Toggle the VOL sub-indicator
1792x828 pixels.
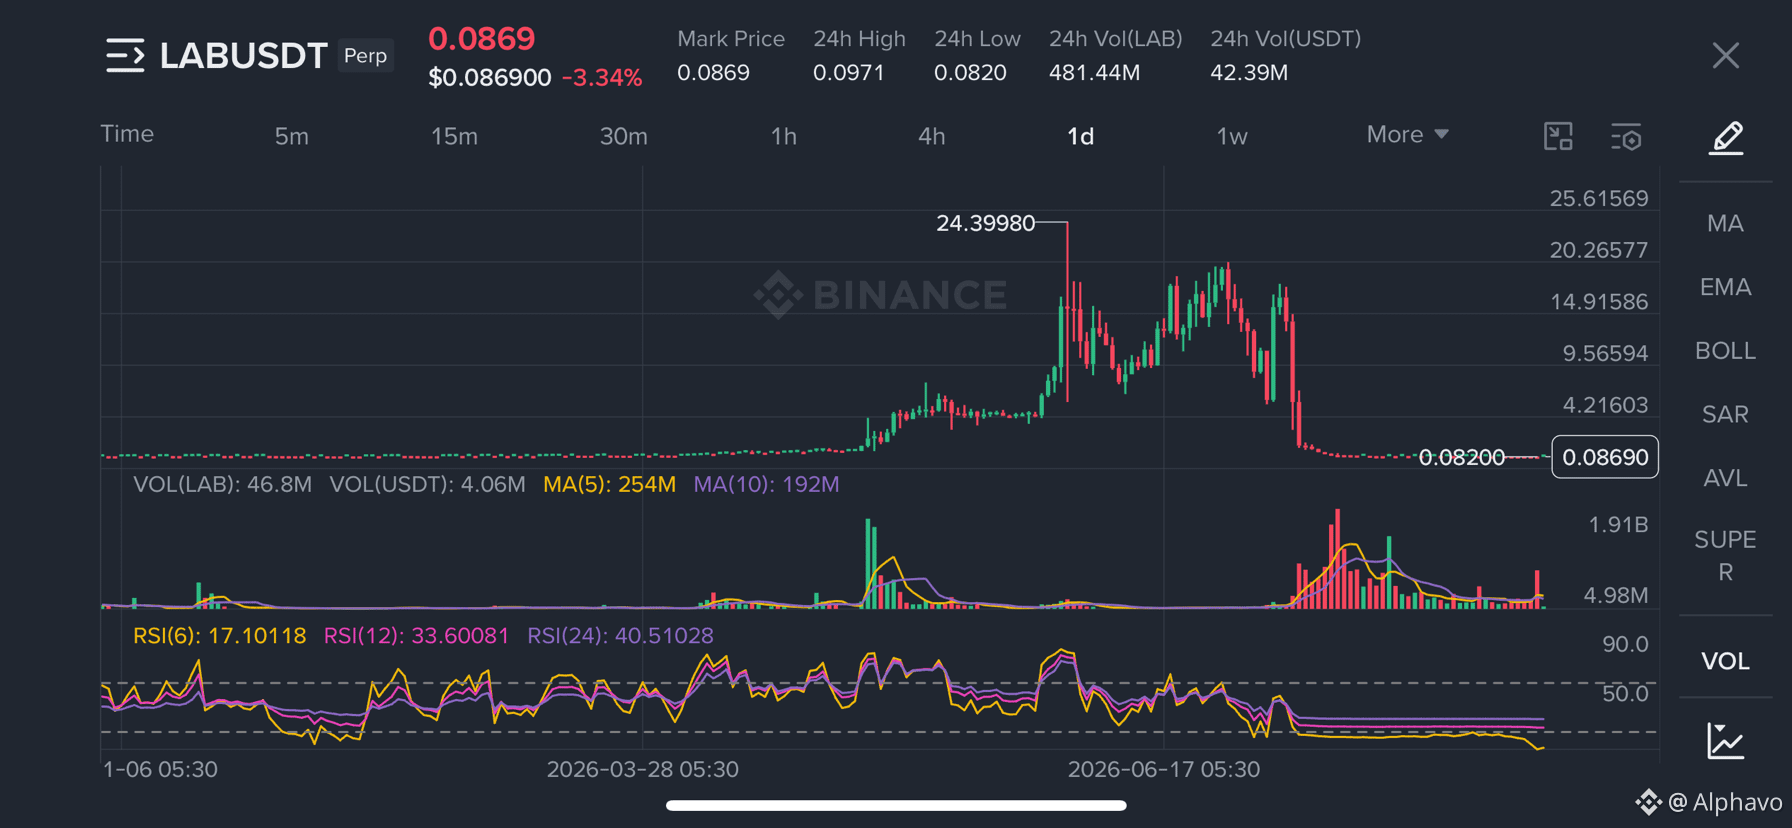1725,661
